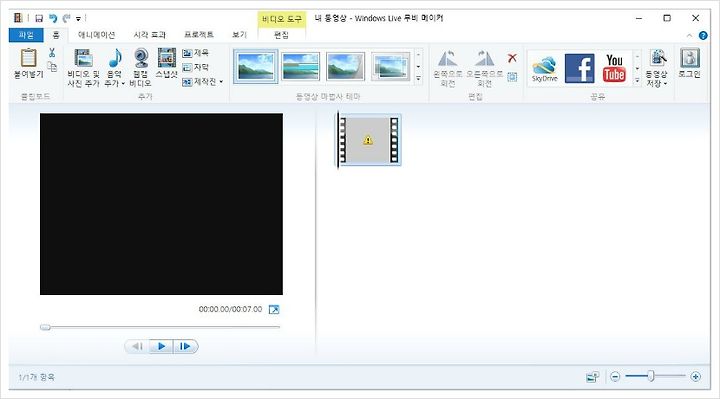Zoom out timeline with minus button
Viewport: 720px width, 399px height.
(x=615, y=377)
